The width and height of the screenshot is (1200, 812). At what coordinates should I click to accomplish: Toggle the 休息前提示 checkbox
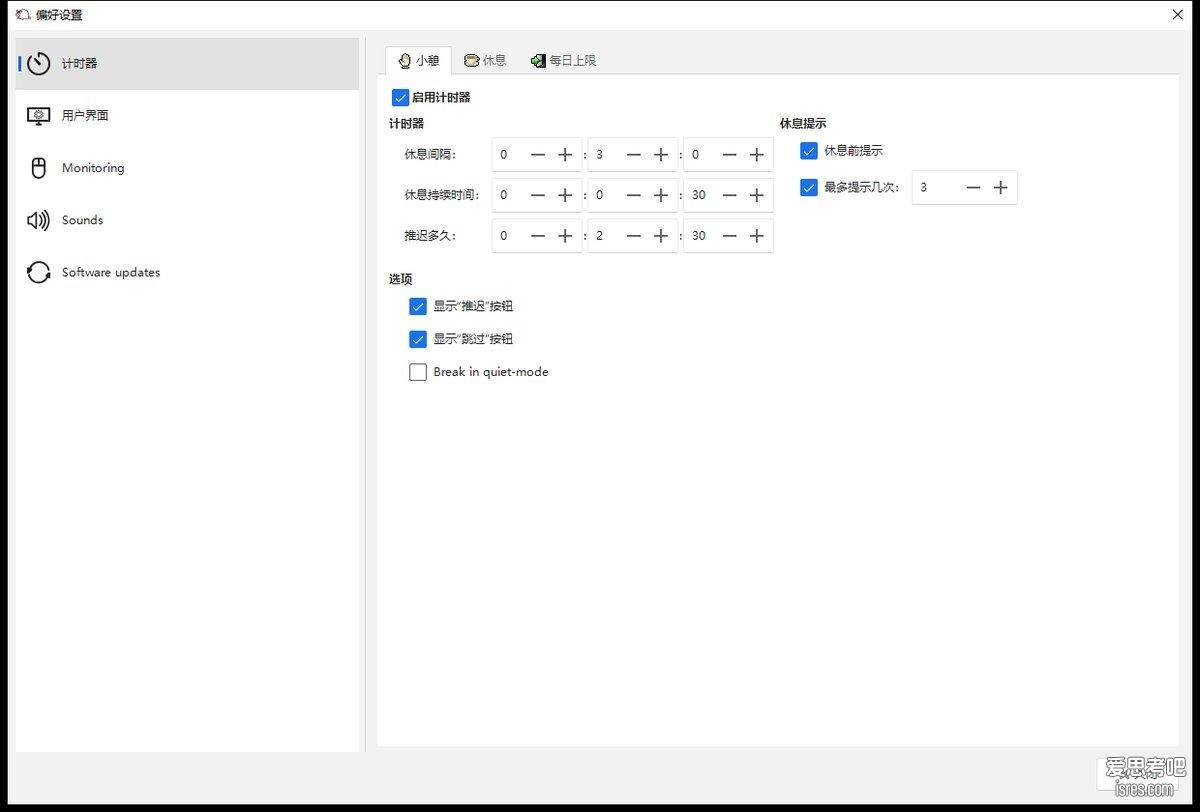[809, 151]
